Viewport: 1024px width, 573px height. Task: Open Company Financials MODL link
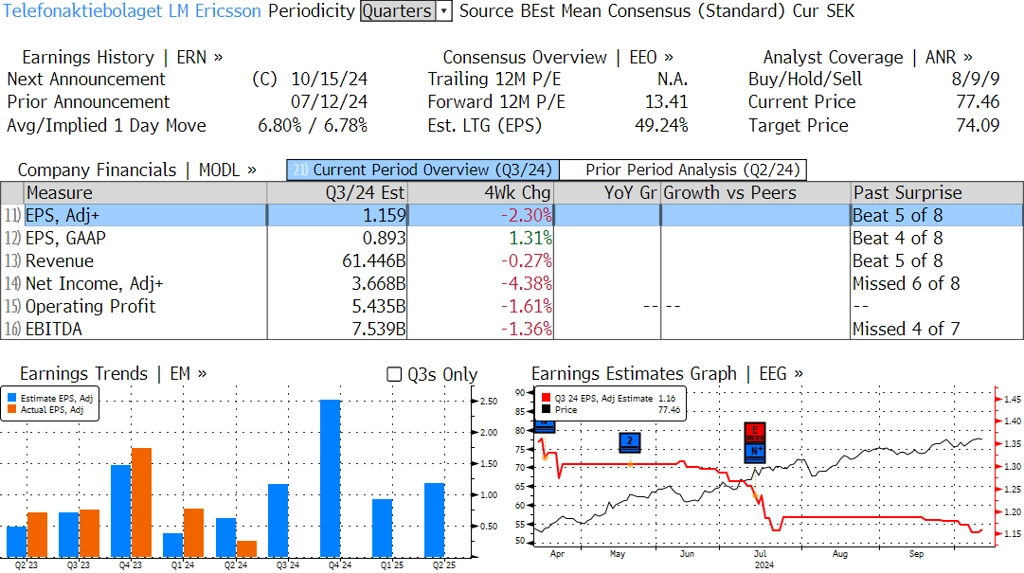tap(137, 170)
